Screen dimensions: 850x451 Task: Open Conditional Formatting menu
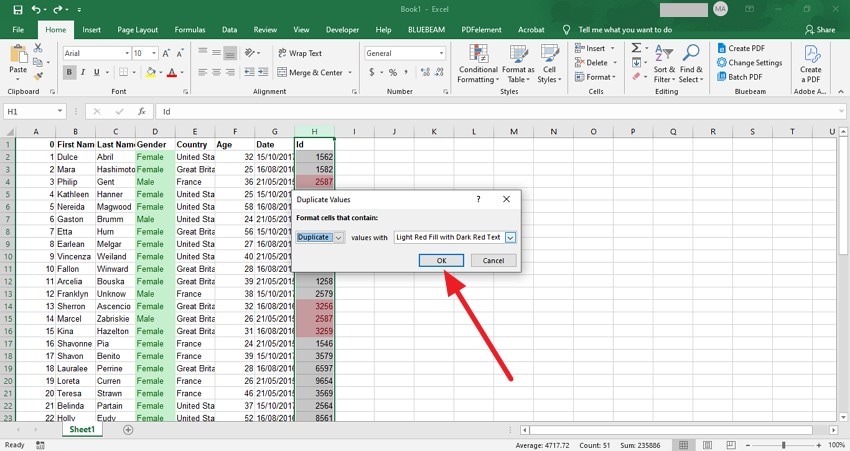pyautogui.click(x=478, y=65)
